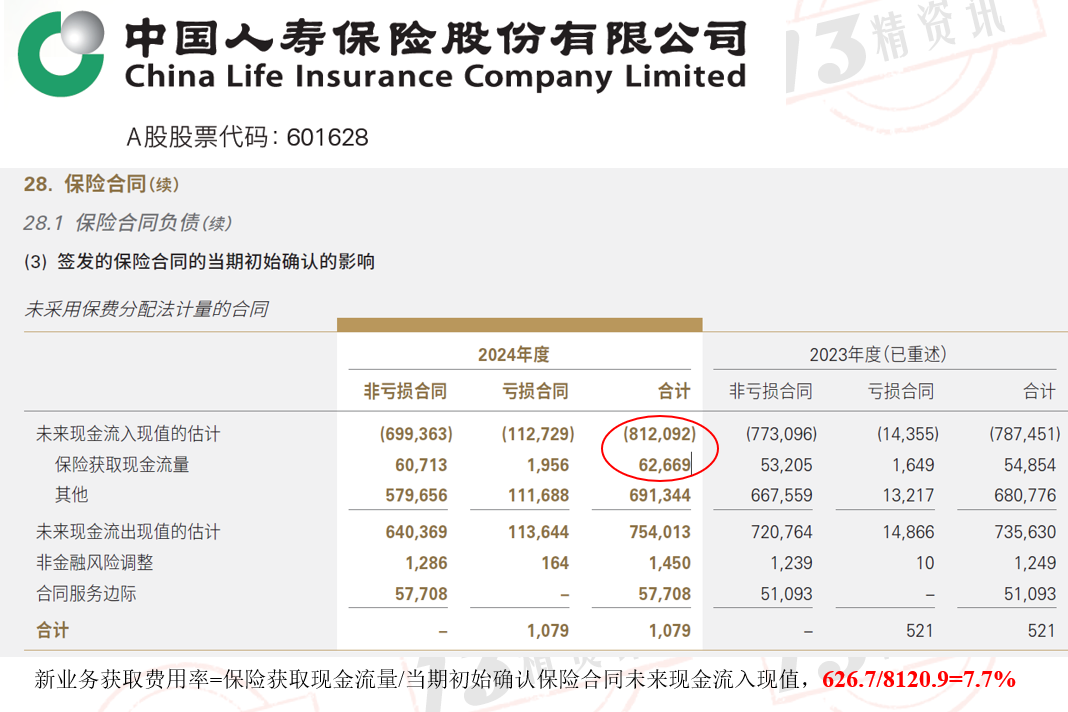
Task: Click the value 54,854
Action: (1029, 465)
